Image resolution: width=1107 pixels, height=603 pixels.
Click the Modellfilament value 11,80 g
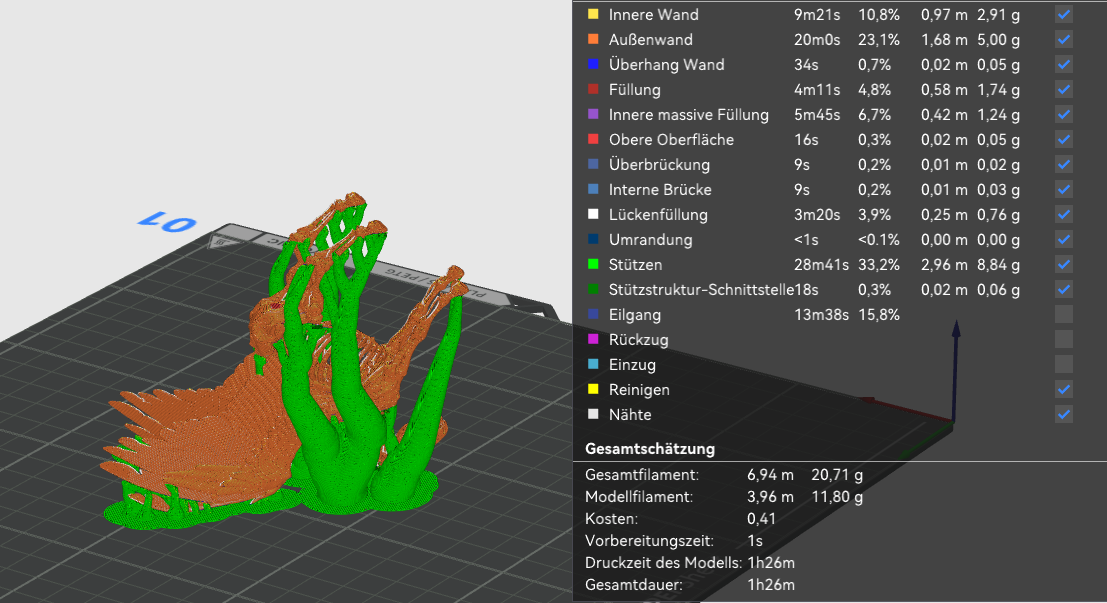pos(837,497)
